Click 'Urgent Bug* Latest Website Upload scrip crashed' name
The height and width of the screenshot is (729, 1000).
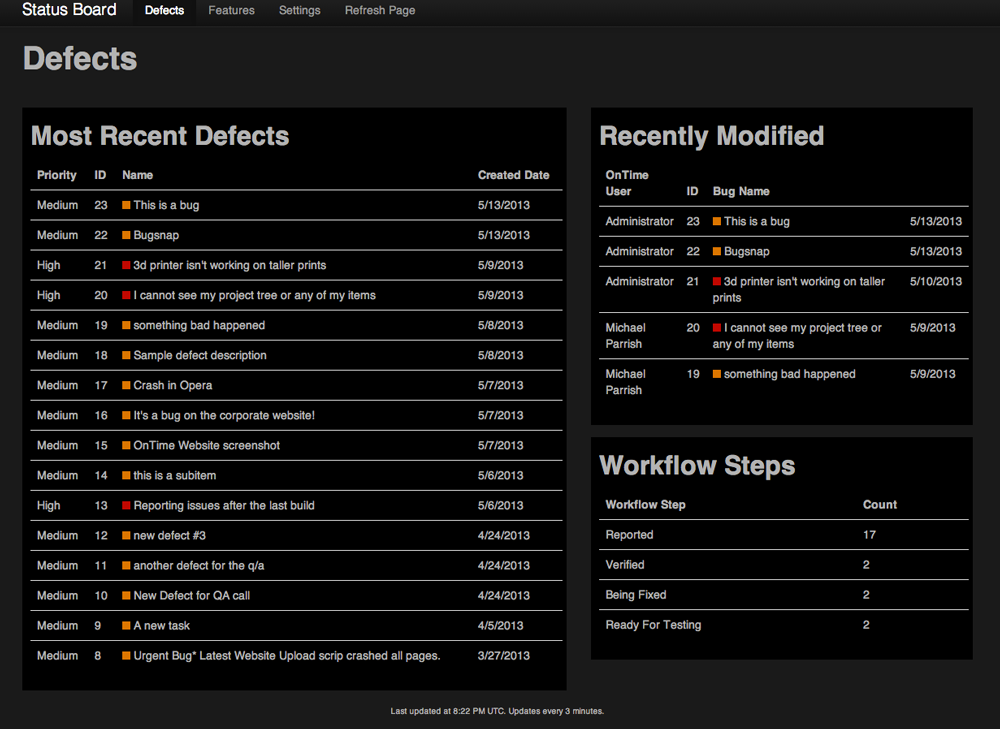coord(287,656)
